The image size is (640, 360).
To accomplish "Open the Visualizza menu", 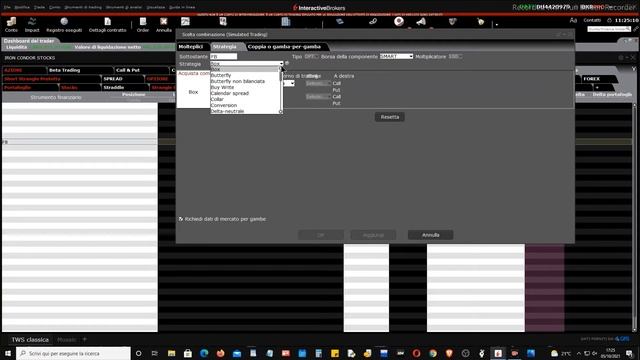I will tap(156, 7).
